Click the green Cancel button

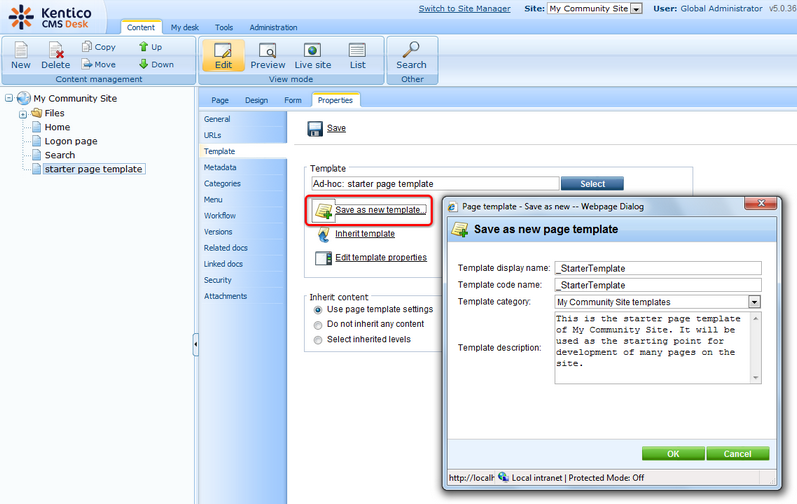click(738, 454)
